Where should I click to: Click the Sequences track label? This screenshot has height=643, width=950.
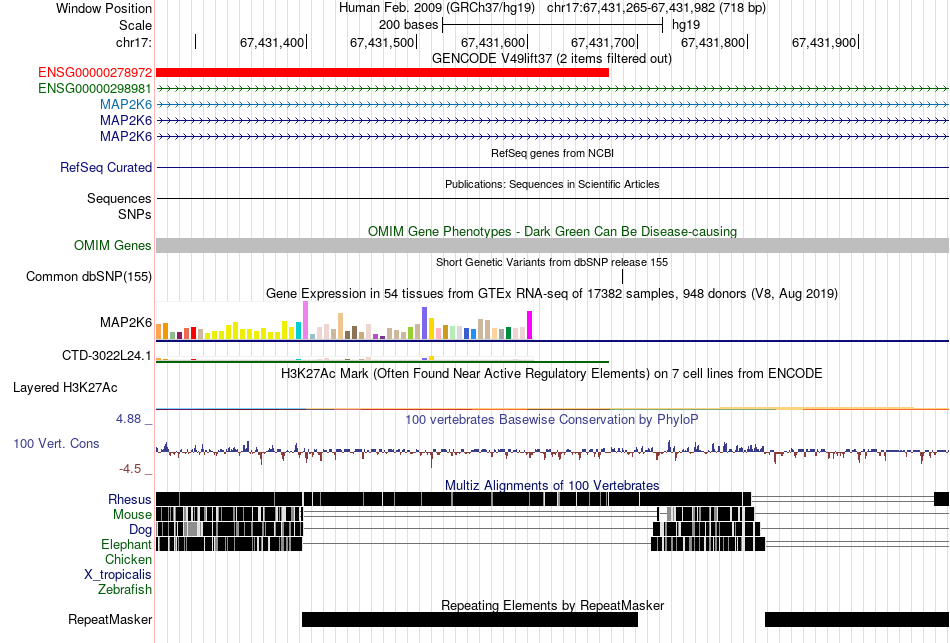click(x=119, y=198)
